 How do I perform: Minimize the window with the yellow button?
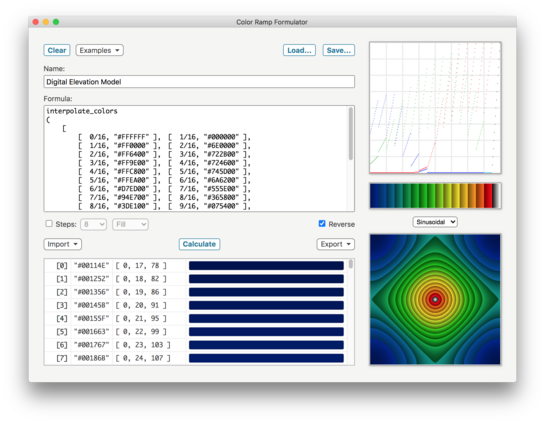pos(46,22)
